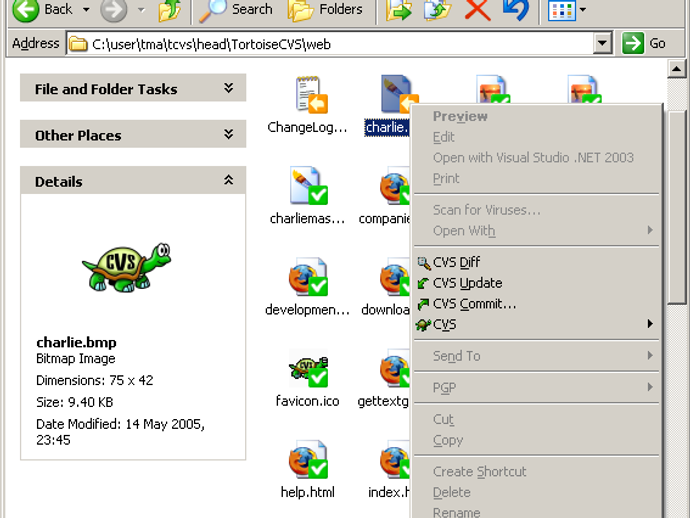This screenshot has height=518, width=690.
Task: Select the download HTML file icon
Action: point(395,277)
